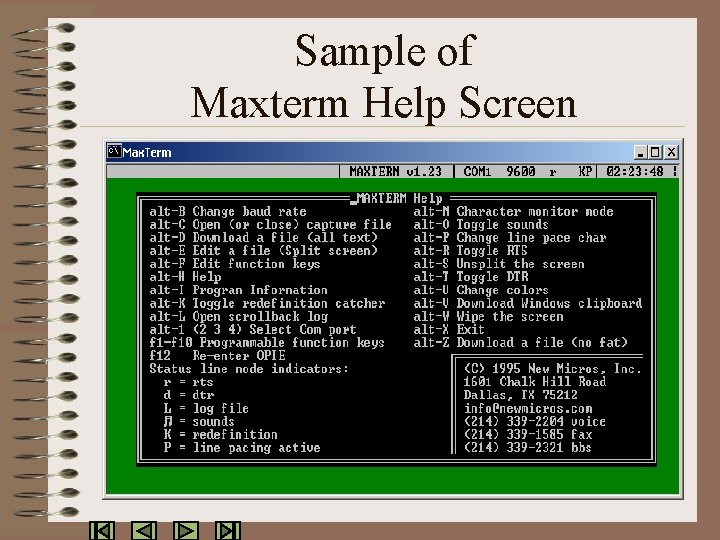Click 'alt-C Open (or close) capture file'
720x540 pixels.
click(x=270, y=225)
